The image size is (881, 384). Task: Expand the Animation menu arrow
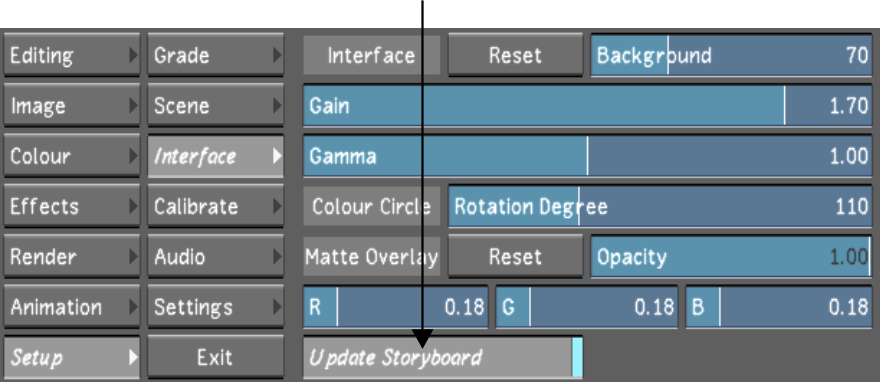(x=133, y=307)
